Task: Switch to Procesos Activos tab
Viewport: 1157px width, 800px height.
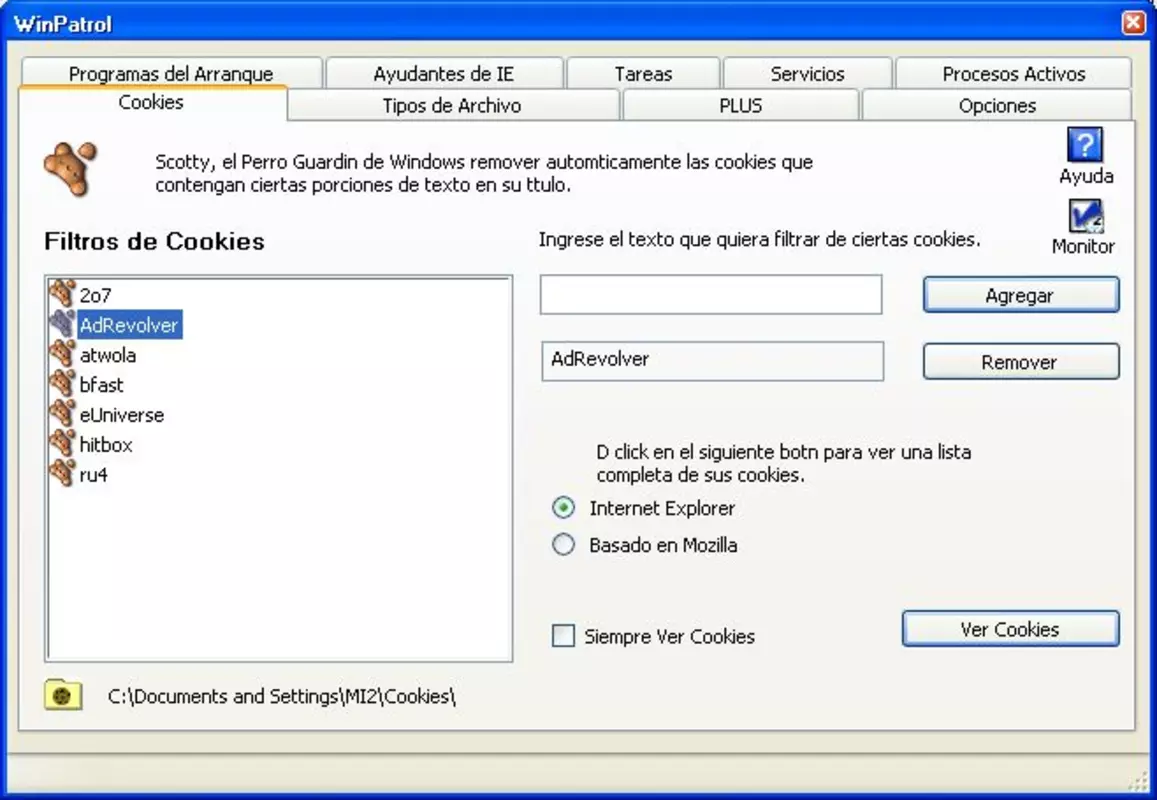Action: (x=1014, y=73)
